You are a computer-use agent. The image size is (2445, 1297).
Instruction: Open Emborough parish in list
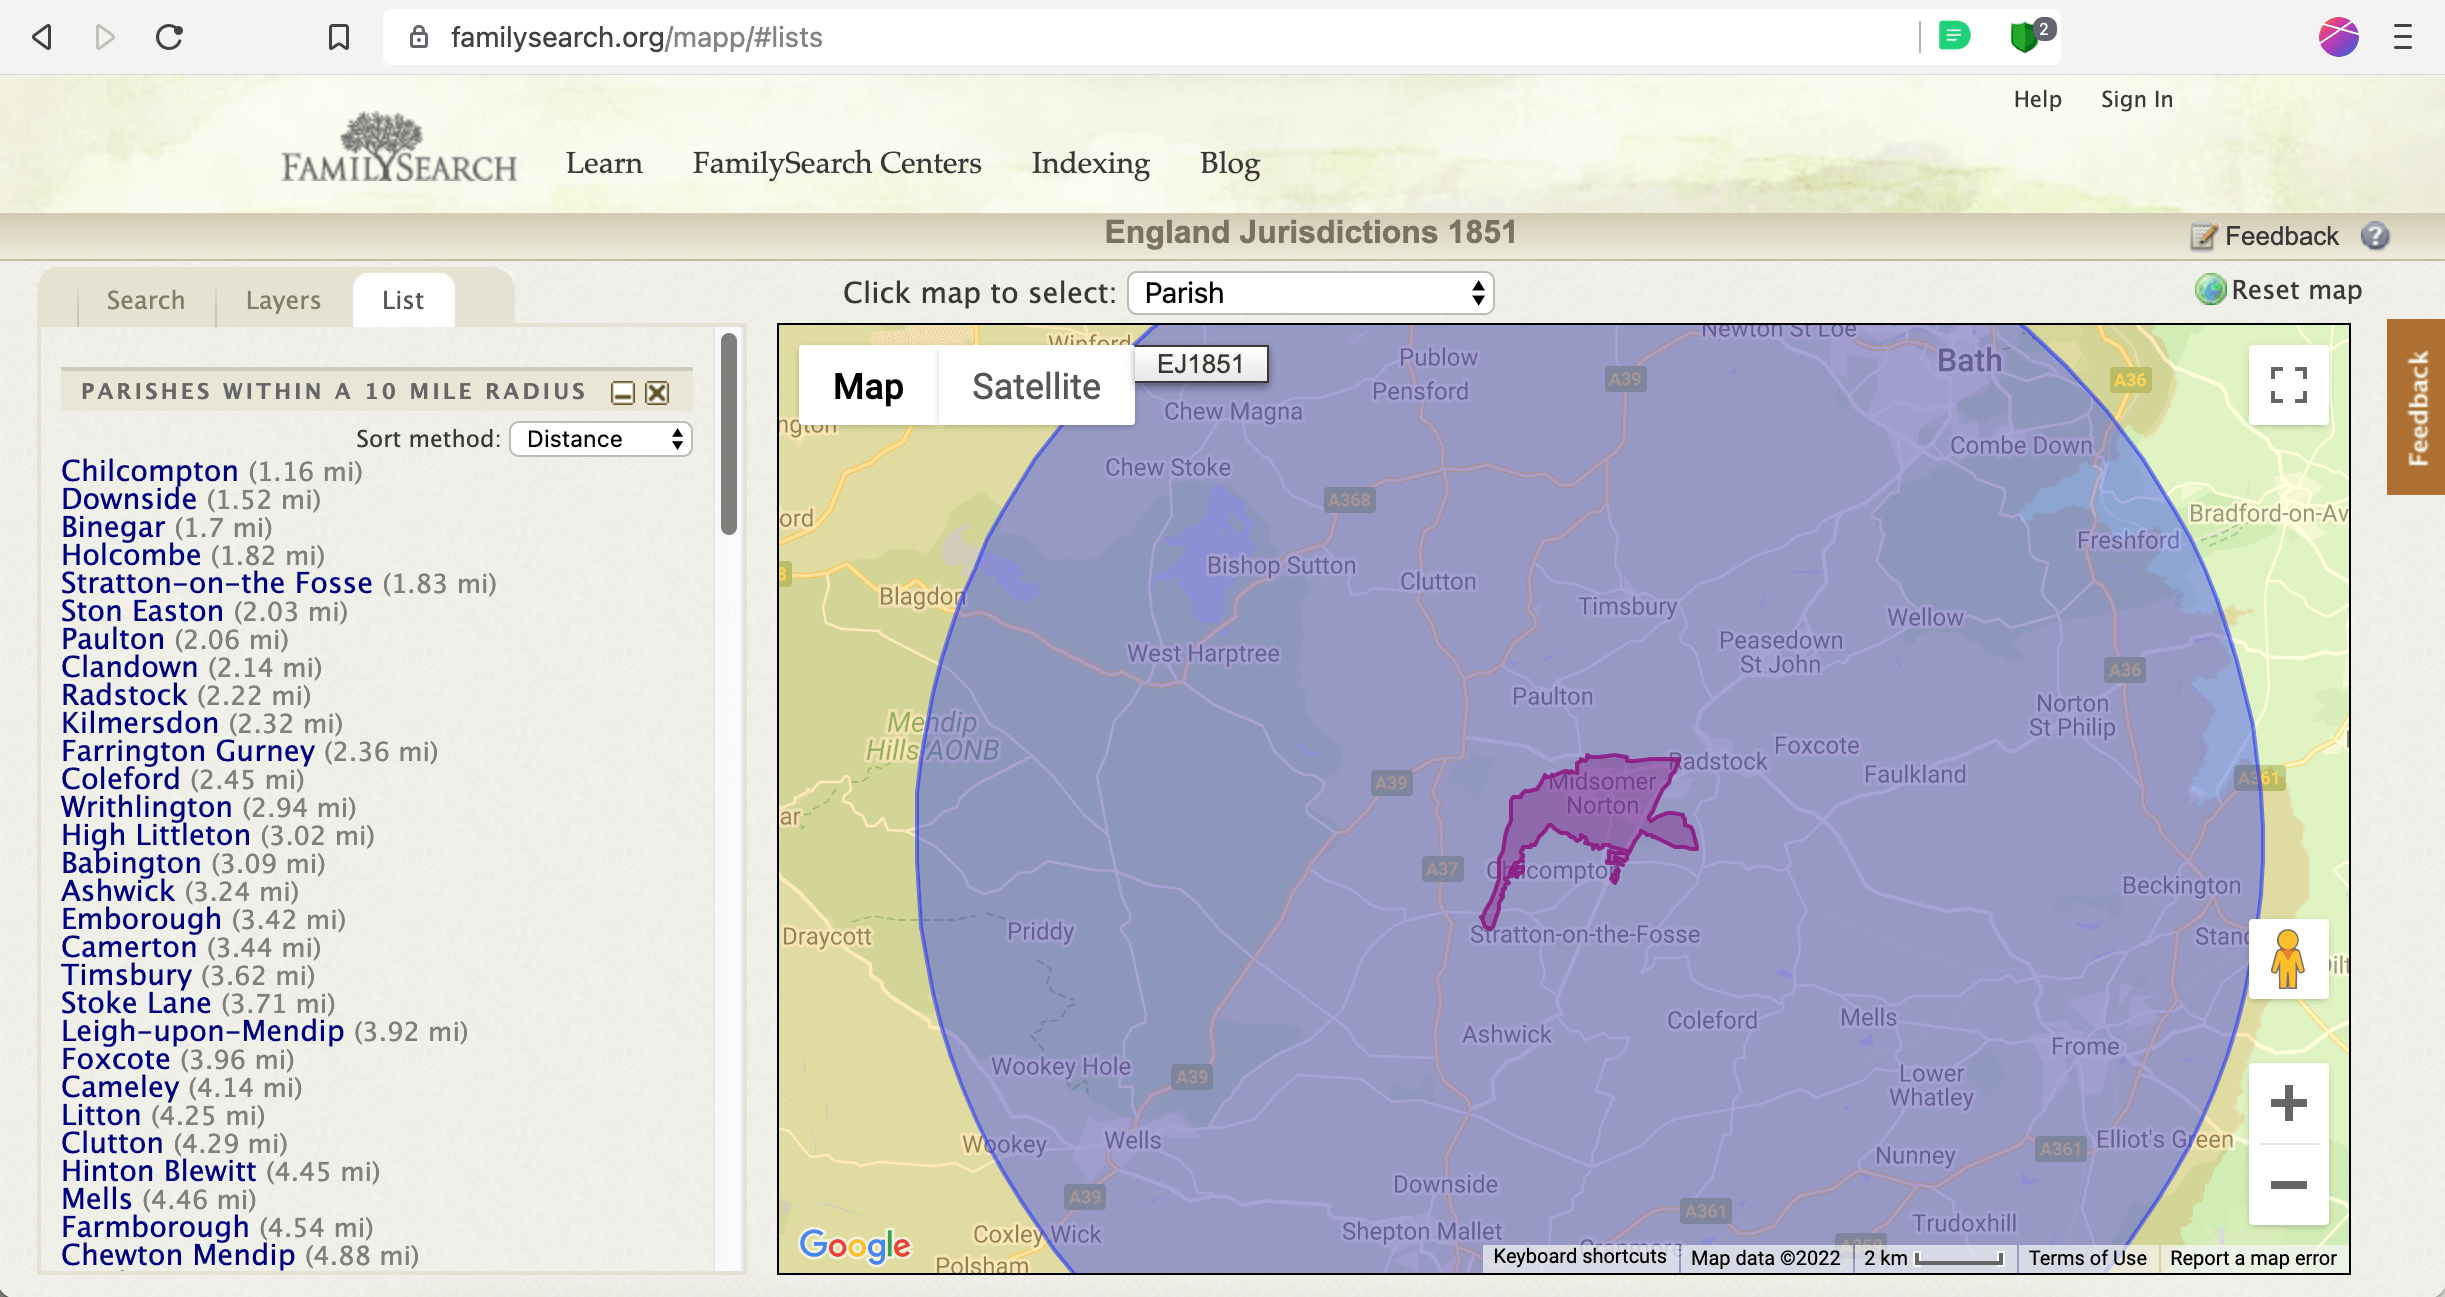click(141, 918)
